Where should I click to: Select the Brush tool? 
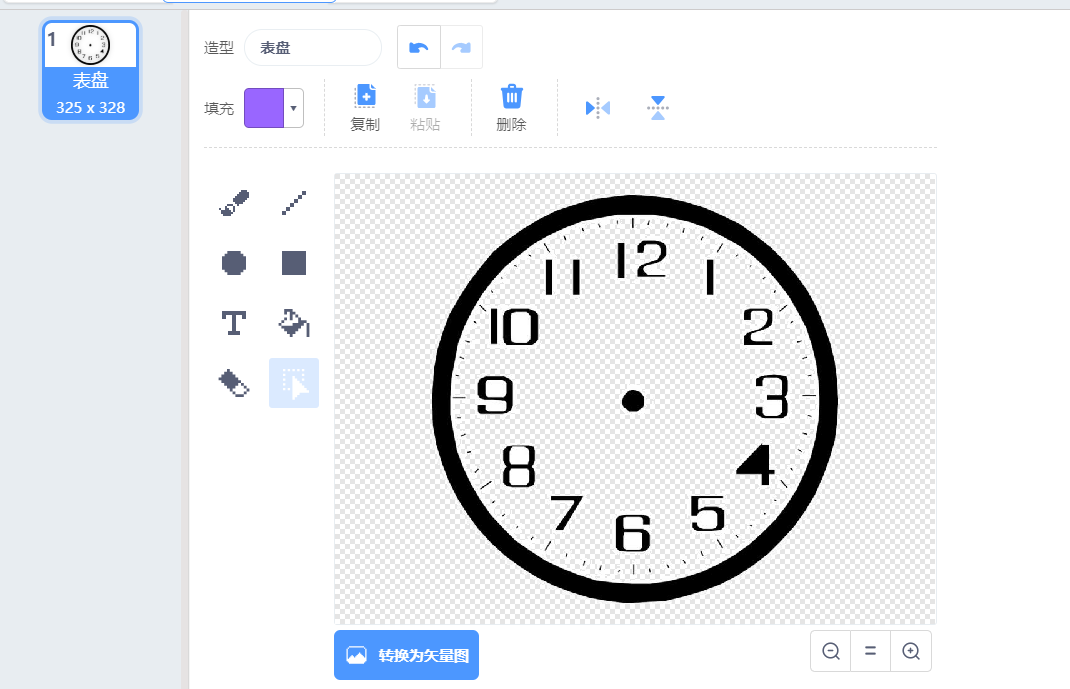pyautogui.click(x=234, y=204)
